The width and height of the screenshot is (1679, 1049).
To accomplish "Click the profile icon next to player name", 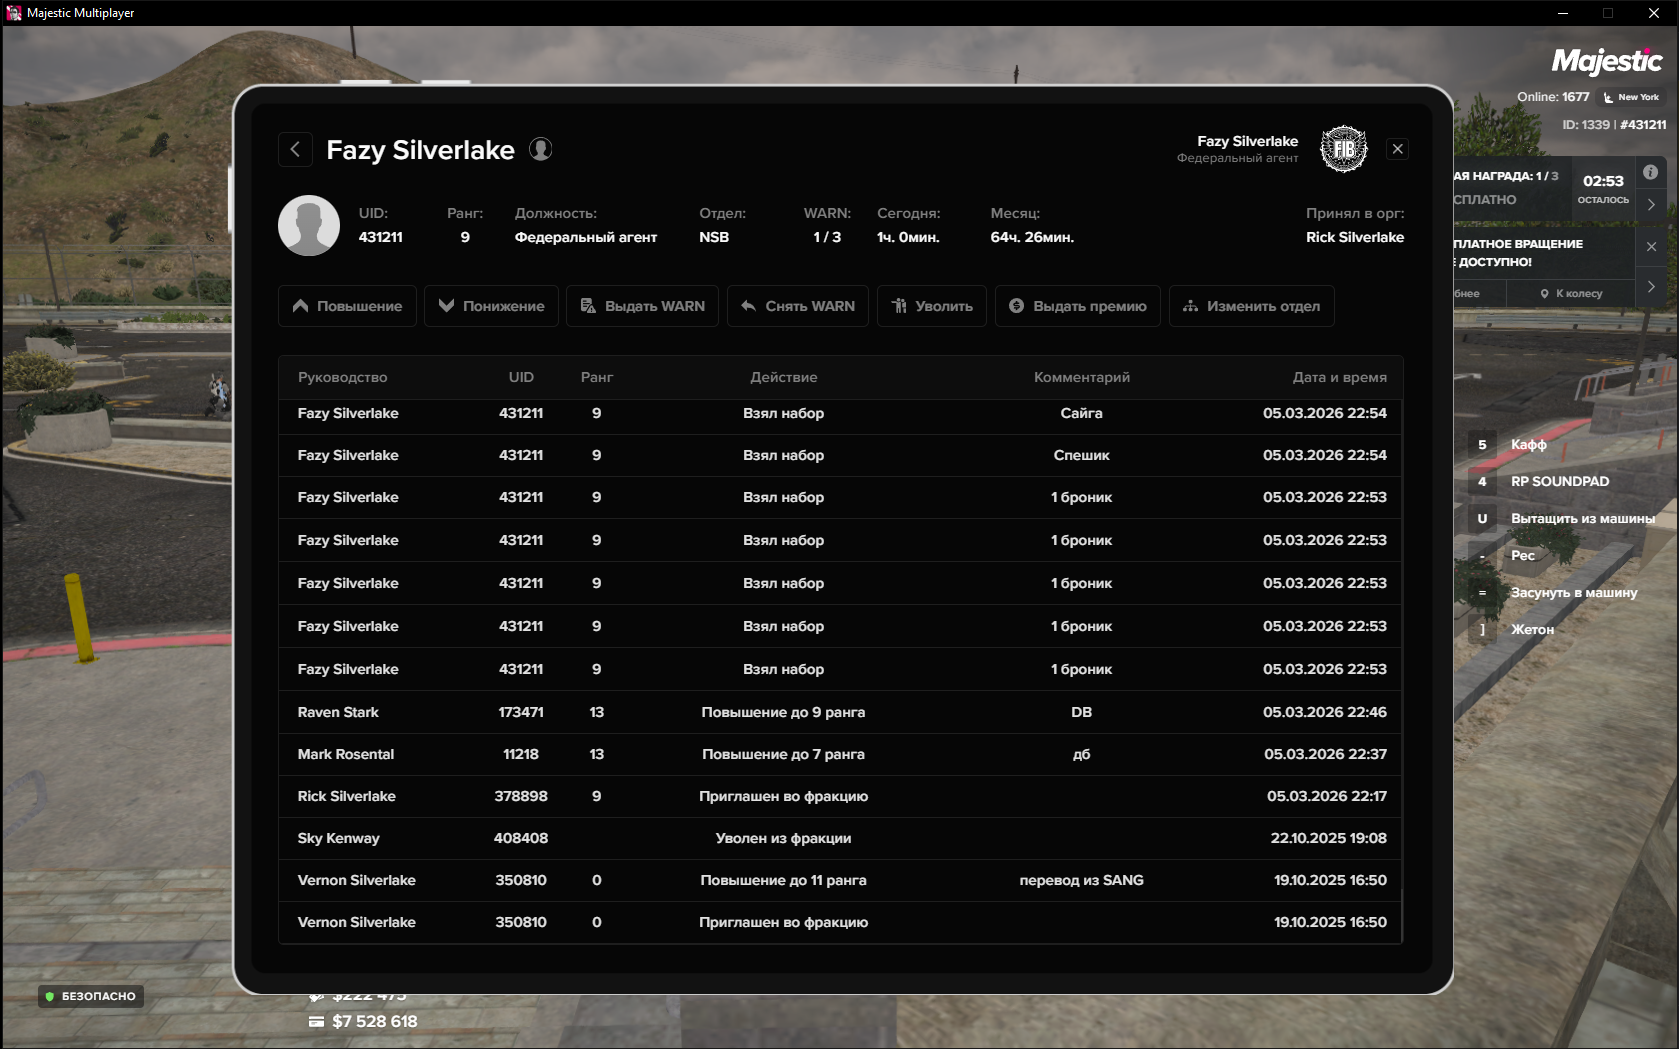I will 540,150.
